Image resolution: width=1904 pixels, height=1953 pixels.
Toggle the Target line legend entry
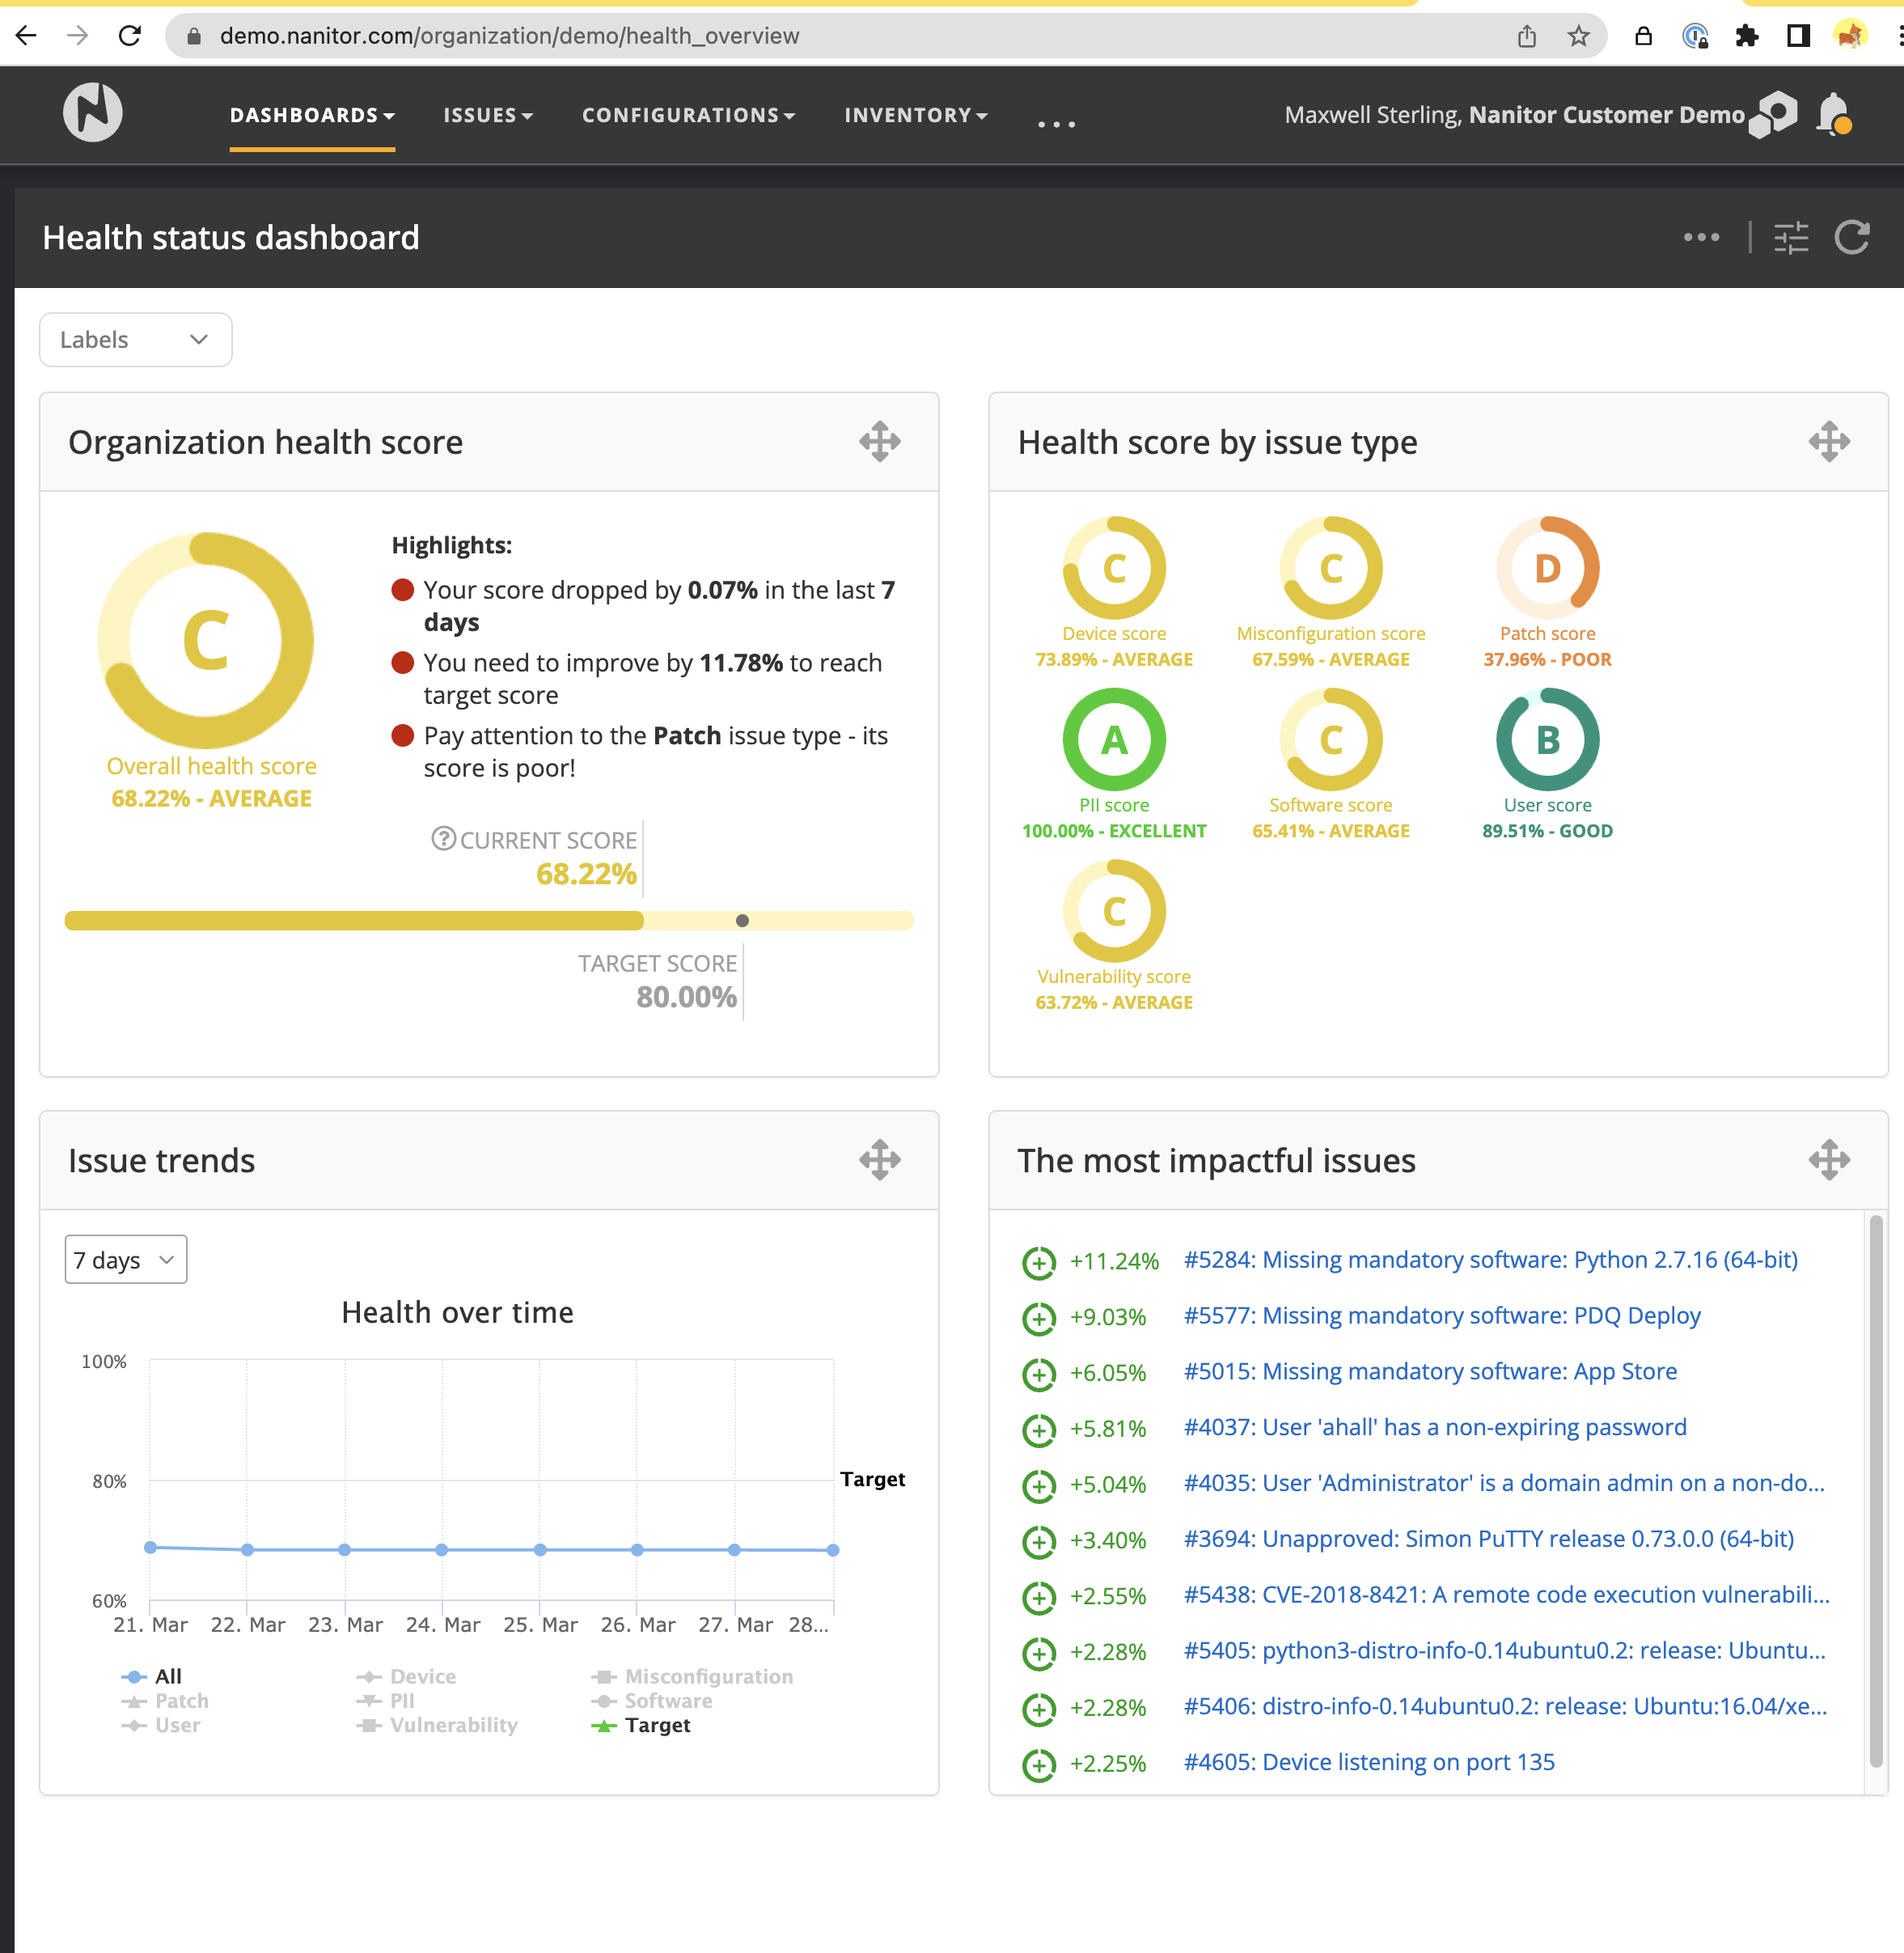point(656,1725)
